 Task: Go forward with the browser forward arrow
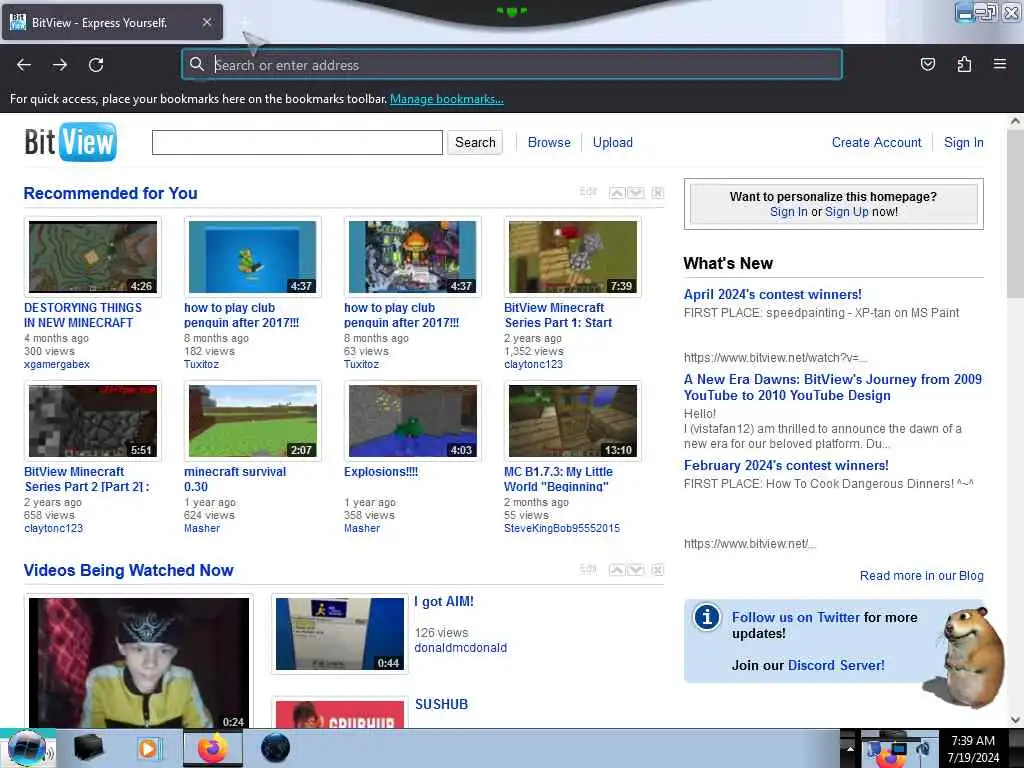[x=60, y=65]
